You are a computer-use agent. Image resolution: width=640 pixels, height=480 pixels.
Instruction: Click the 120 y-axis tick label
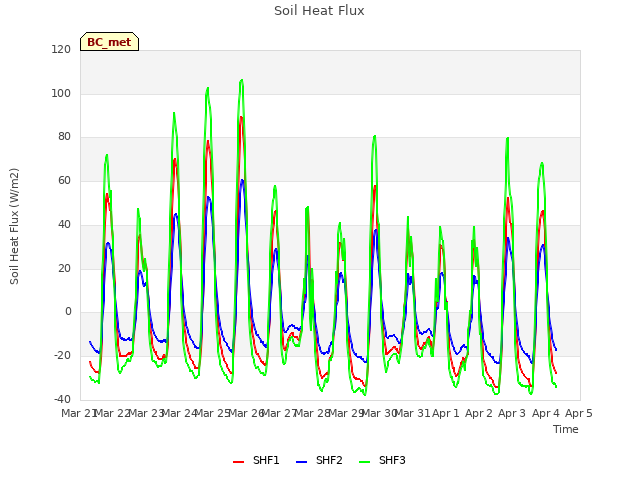point(61,50)
